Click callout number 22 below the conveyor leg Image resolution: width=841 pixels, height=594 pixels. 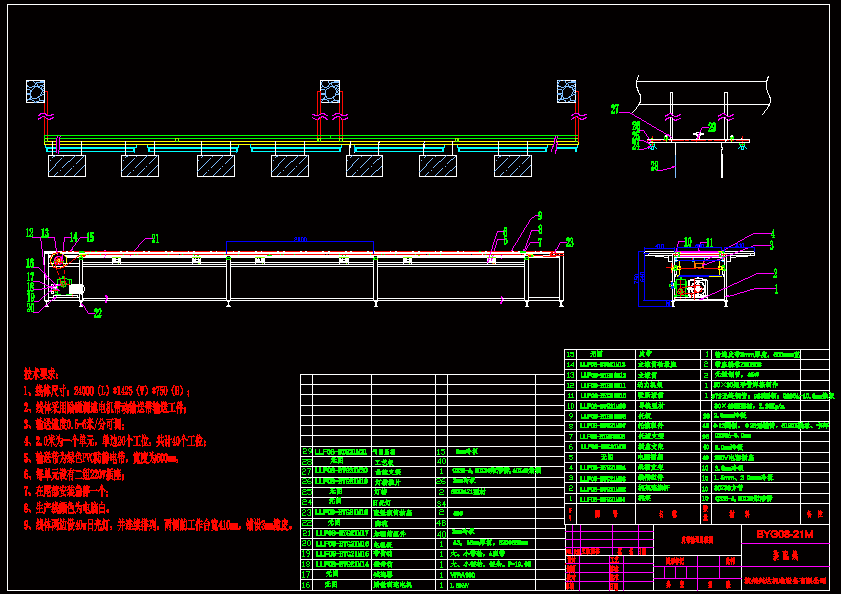pos(98,313)
